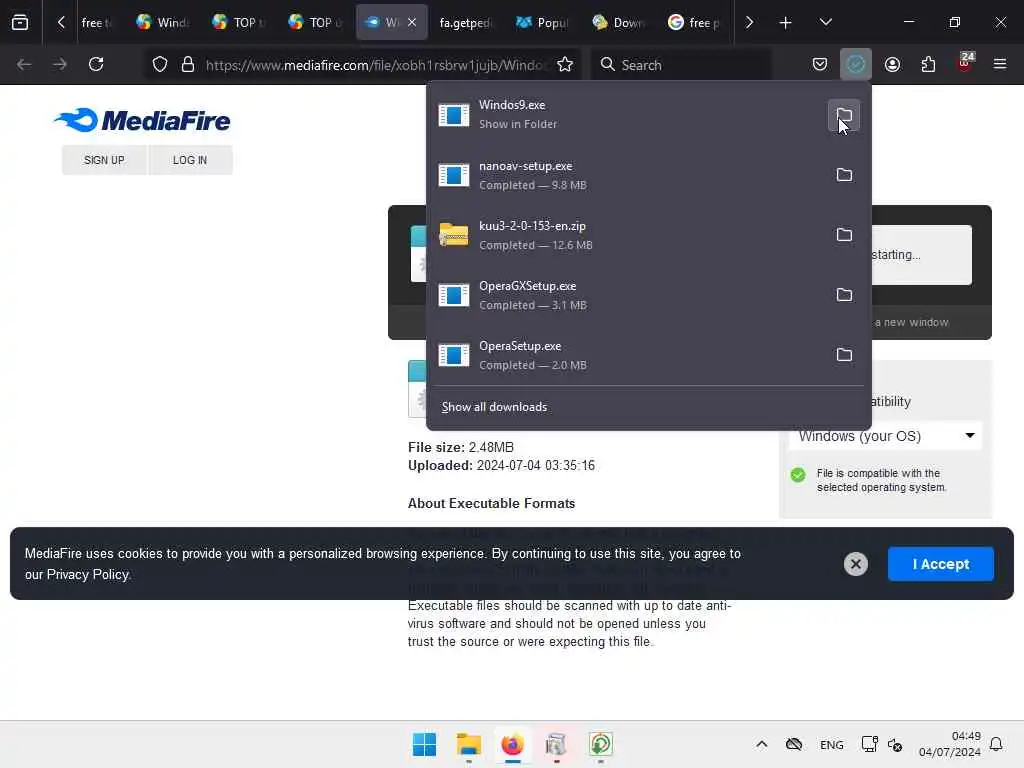The image size is (1024, 768).
Task: Accept cookies with I Accept
Action: coord(940,564)
